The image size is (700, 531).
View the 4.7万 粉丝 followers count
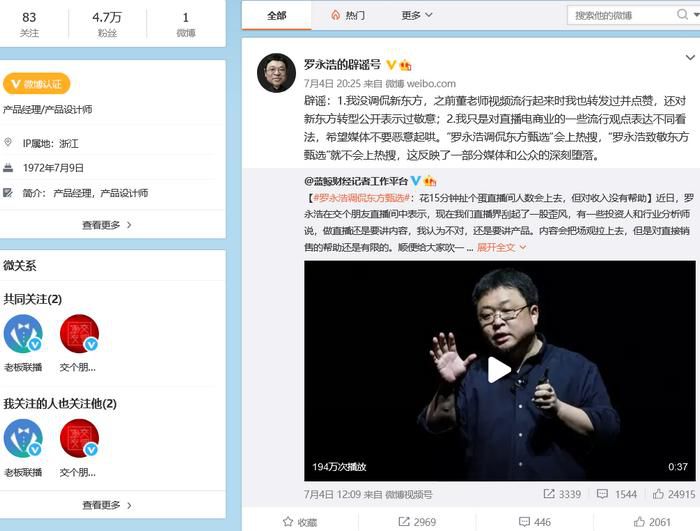[107, 24]
